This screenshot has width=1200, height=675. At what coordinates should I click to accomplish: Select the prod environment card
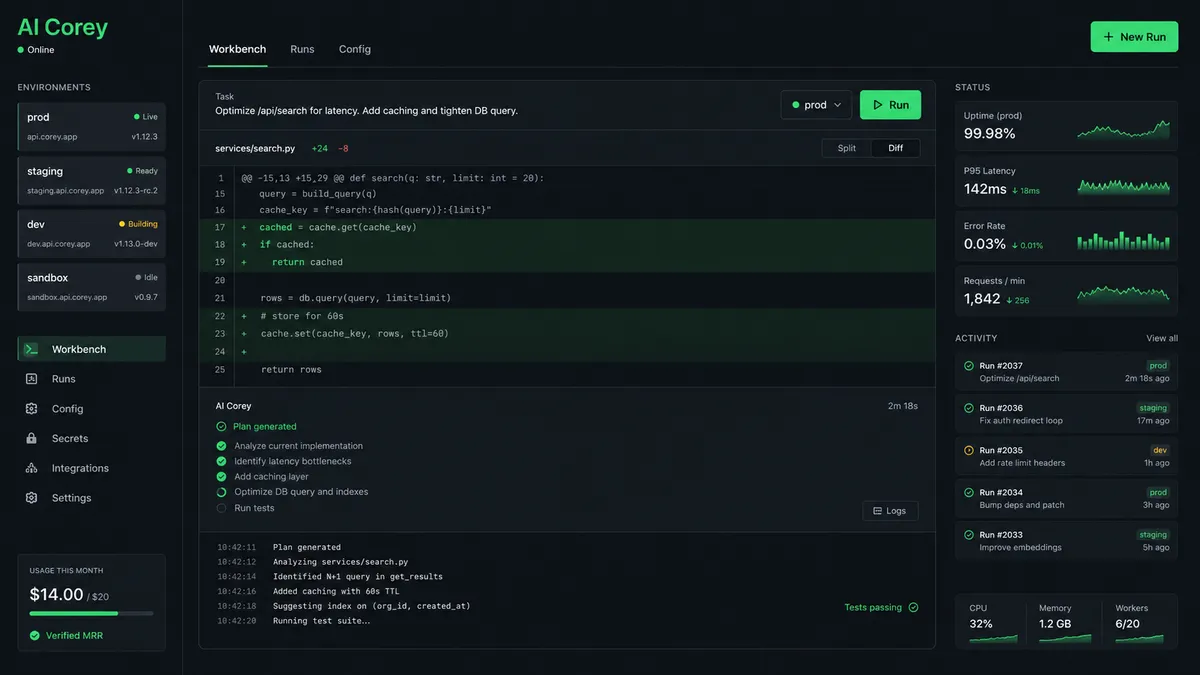[92, 126]
